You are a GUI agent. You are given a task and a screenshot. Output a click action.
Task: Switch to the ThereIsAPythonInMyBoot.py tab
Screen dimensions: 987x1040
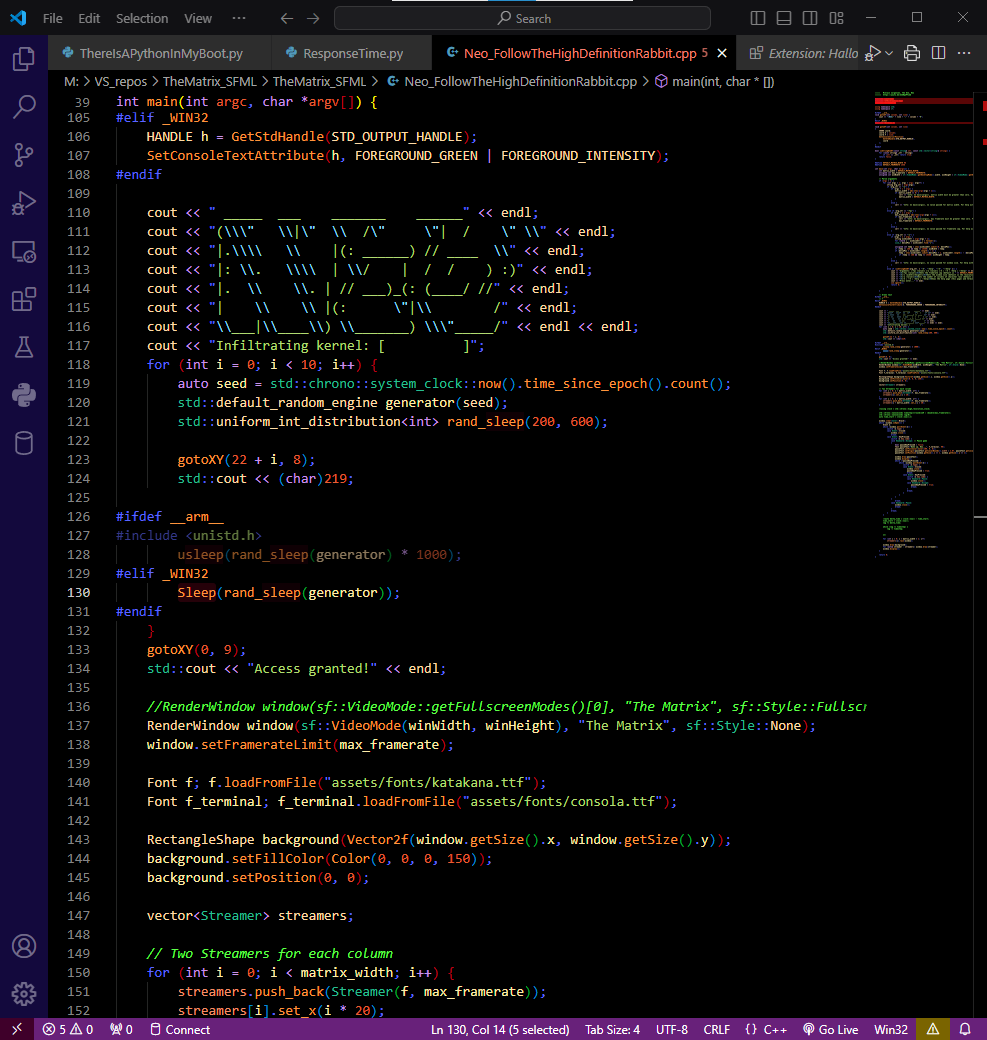click(x=160, y=53)
